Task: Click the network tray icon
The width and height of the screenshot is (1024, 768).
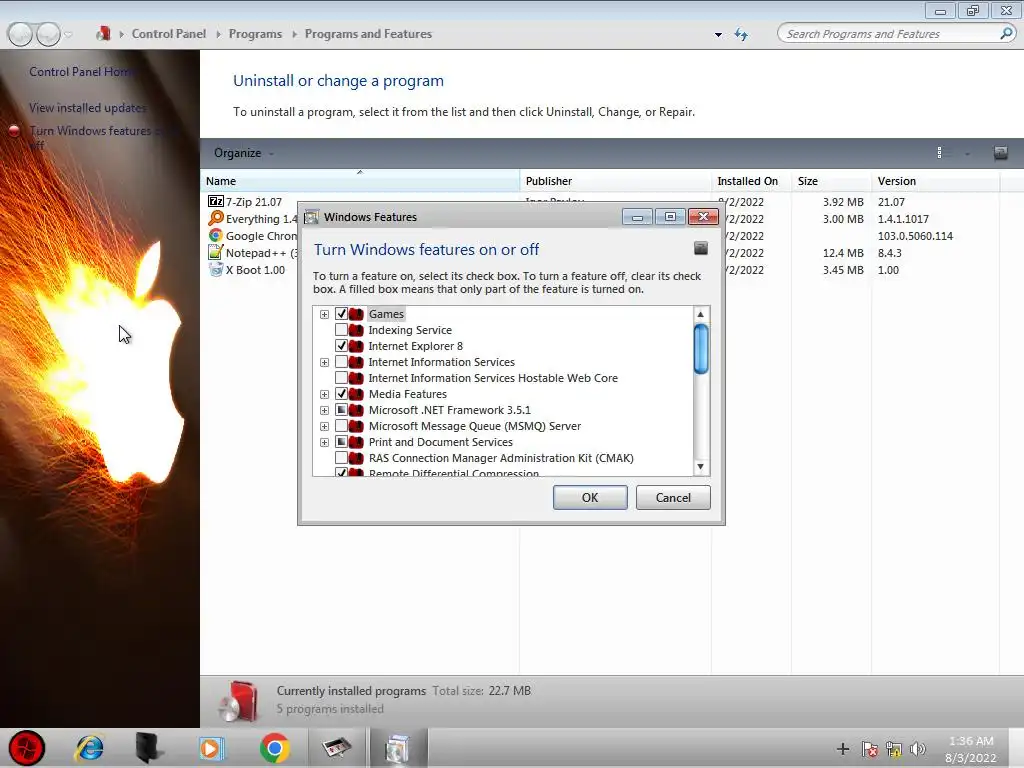Action: [893, 749]
